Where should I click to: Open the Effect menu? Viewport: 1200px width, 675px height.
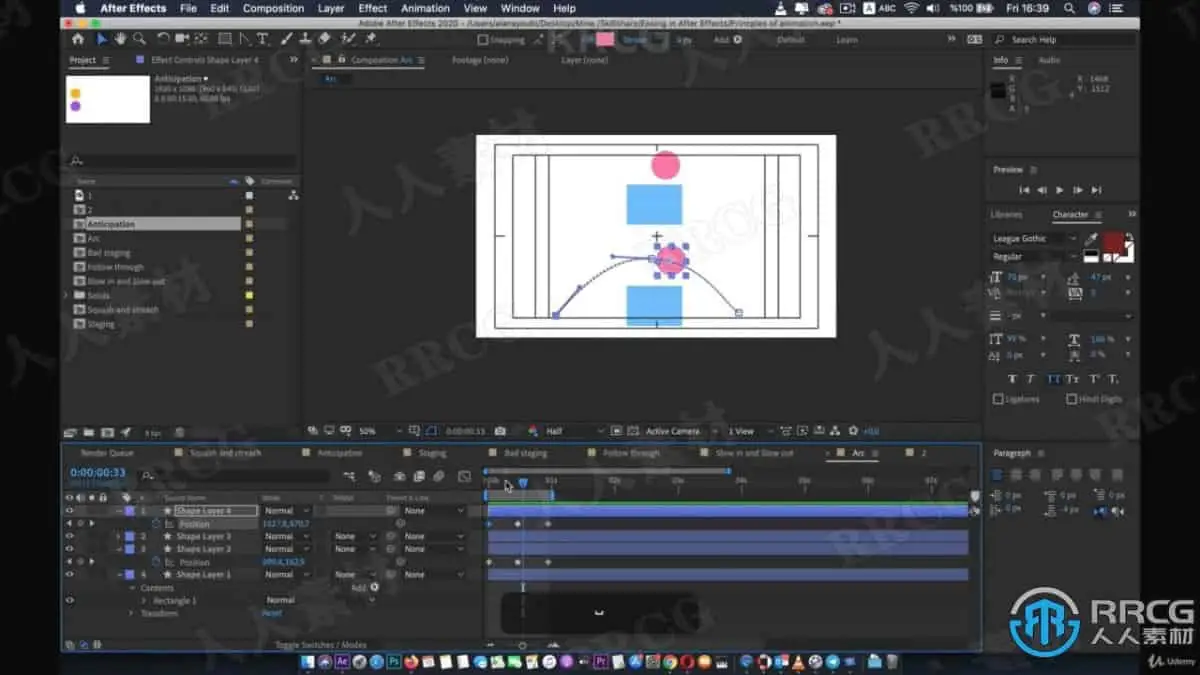(372, 8)
